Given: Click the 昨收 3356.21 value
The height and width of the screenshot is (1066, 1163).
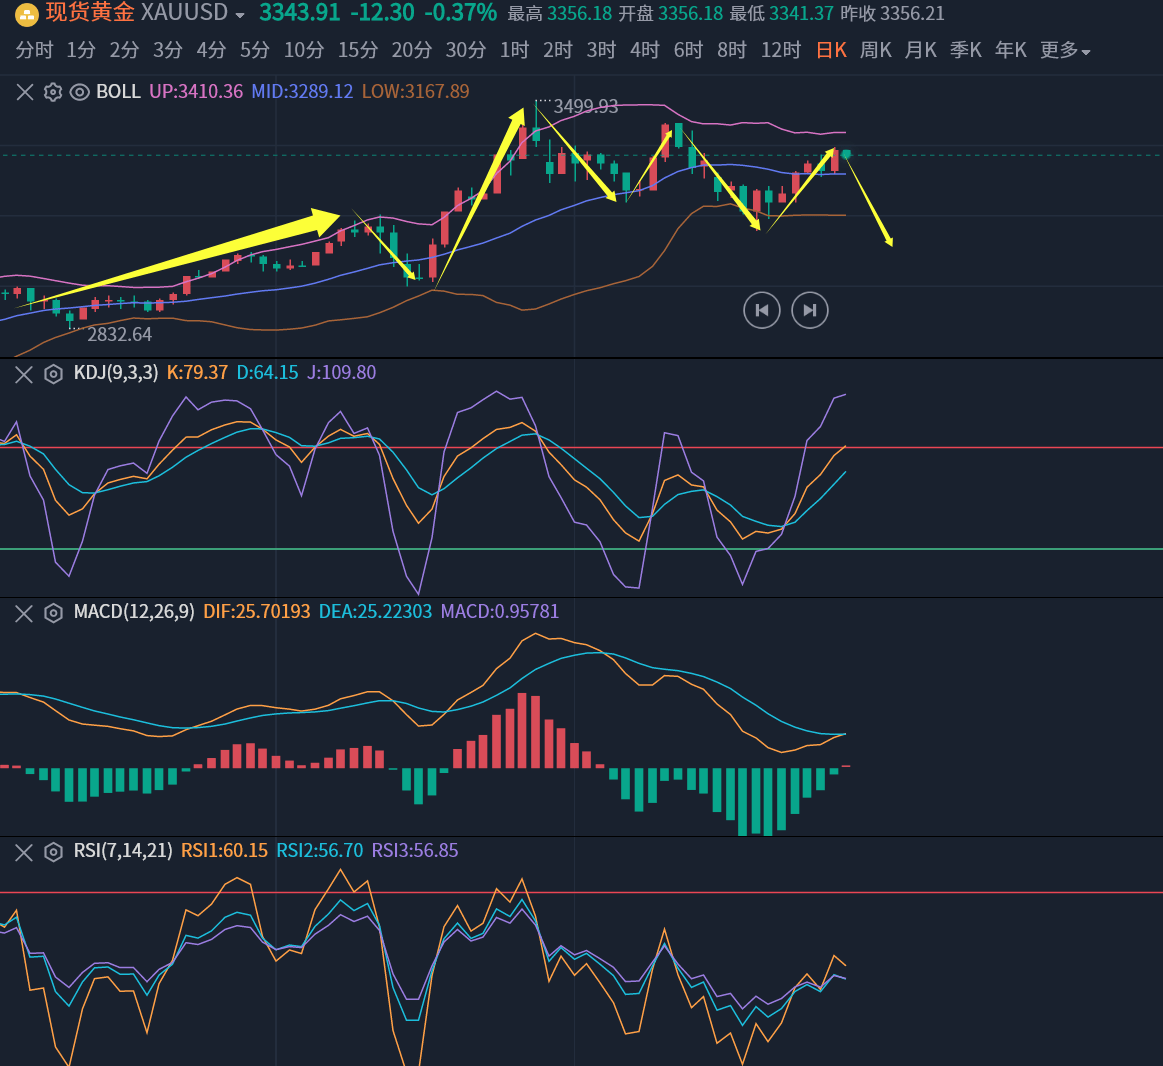Looking at the screenshot, I should pos(892,13).
